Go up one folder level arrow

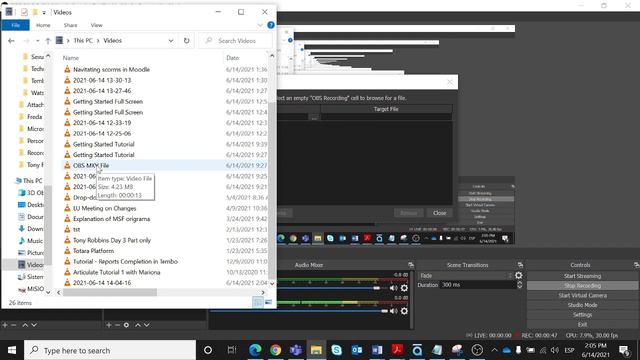pyautogui.click(x=48, y=41)
